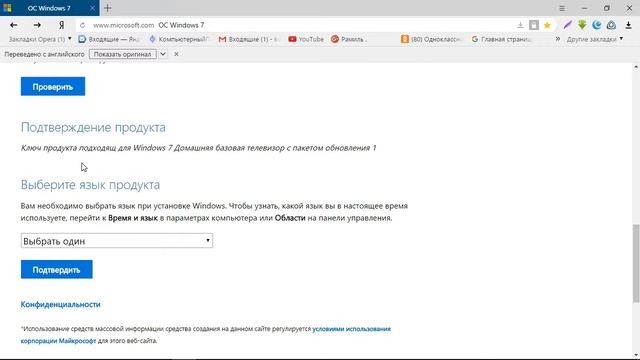
Task: Click the scrollbar up arrow
Action: click(636, 67)
